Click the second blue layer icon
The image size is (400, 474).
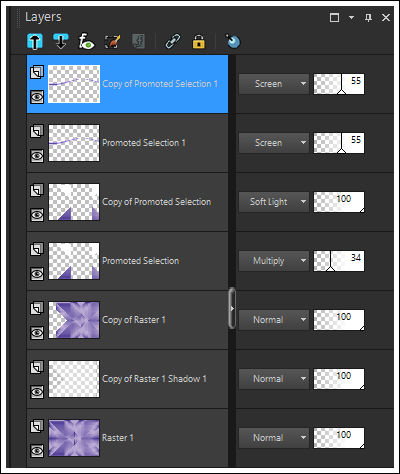click(x=61, y=41)
